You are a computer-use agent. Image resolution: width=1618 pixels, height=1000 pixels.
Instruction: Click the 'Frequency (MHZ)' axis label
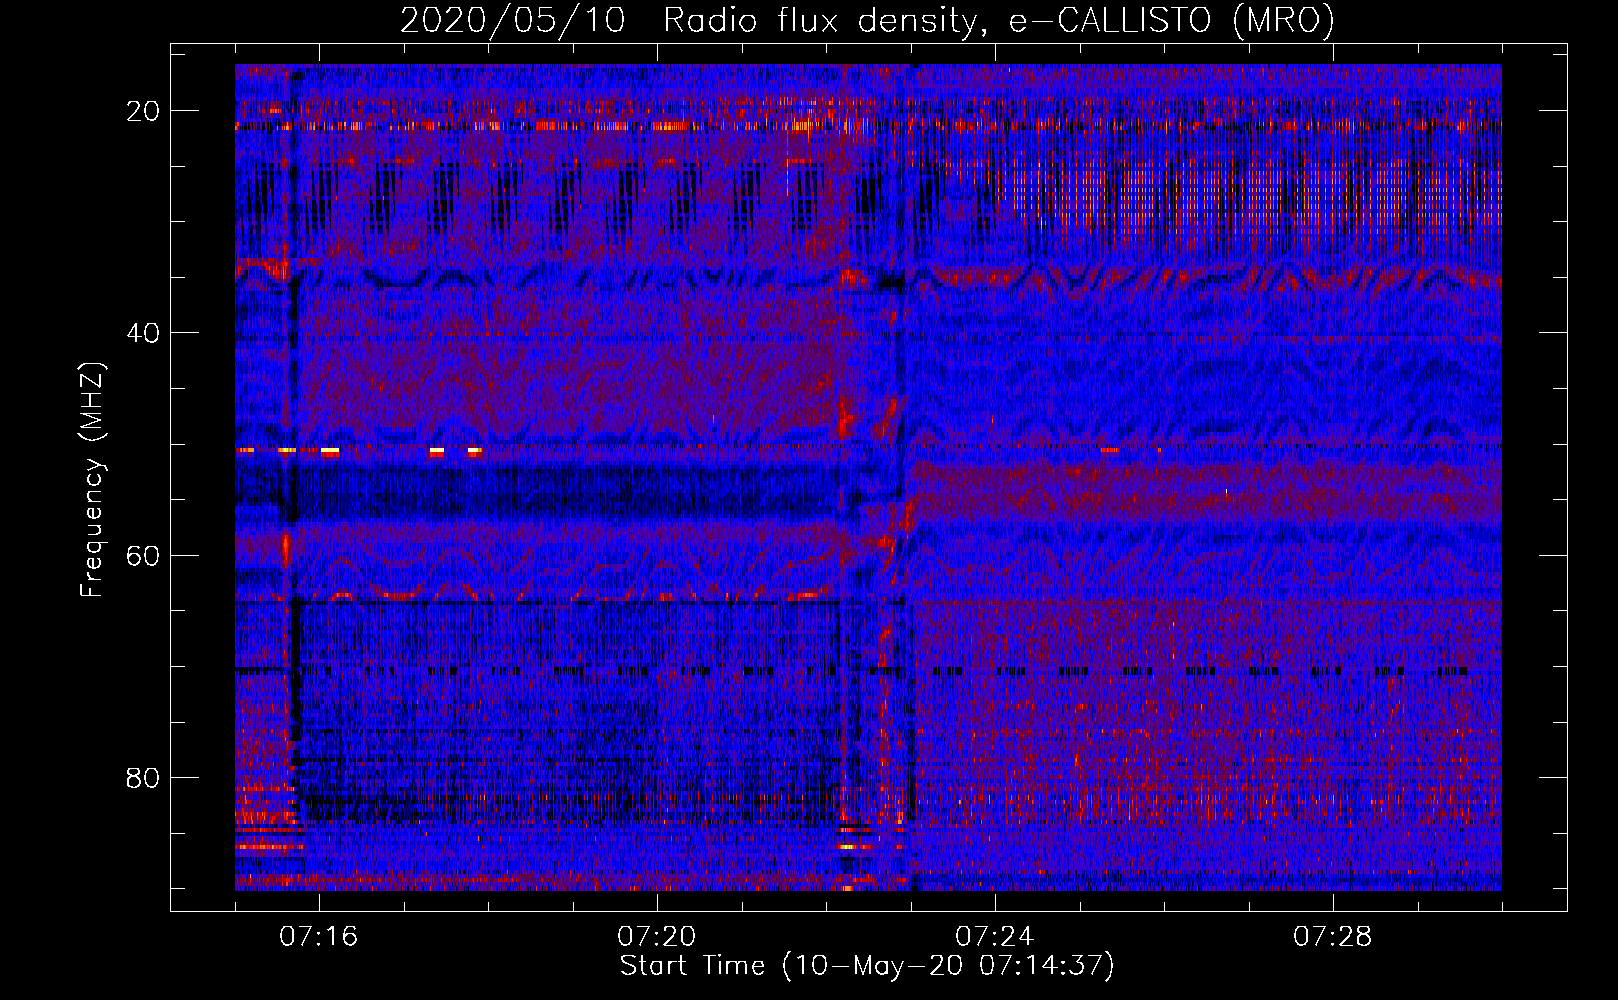click(92, 480)
